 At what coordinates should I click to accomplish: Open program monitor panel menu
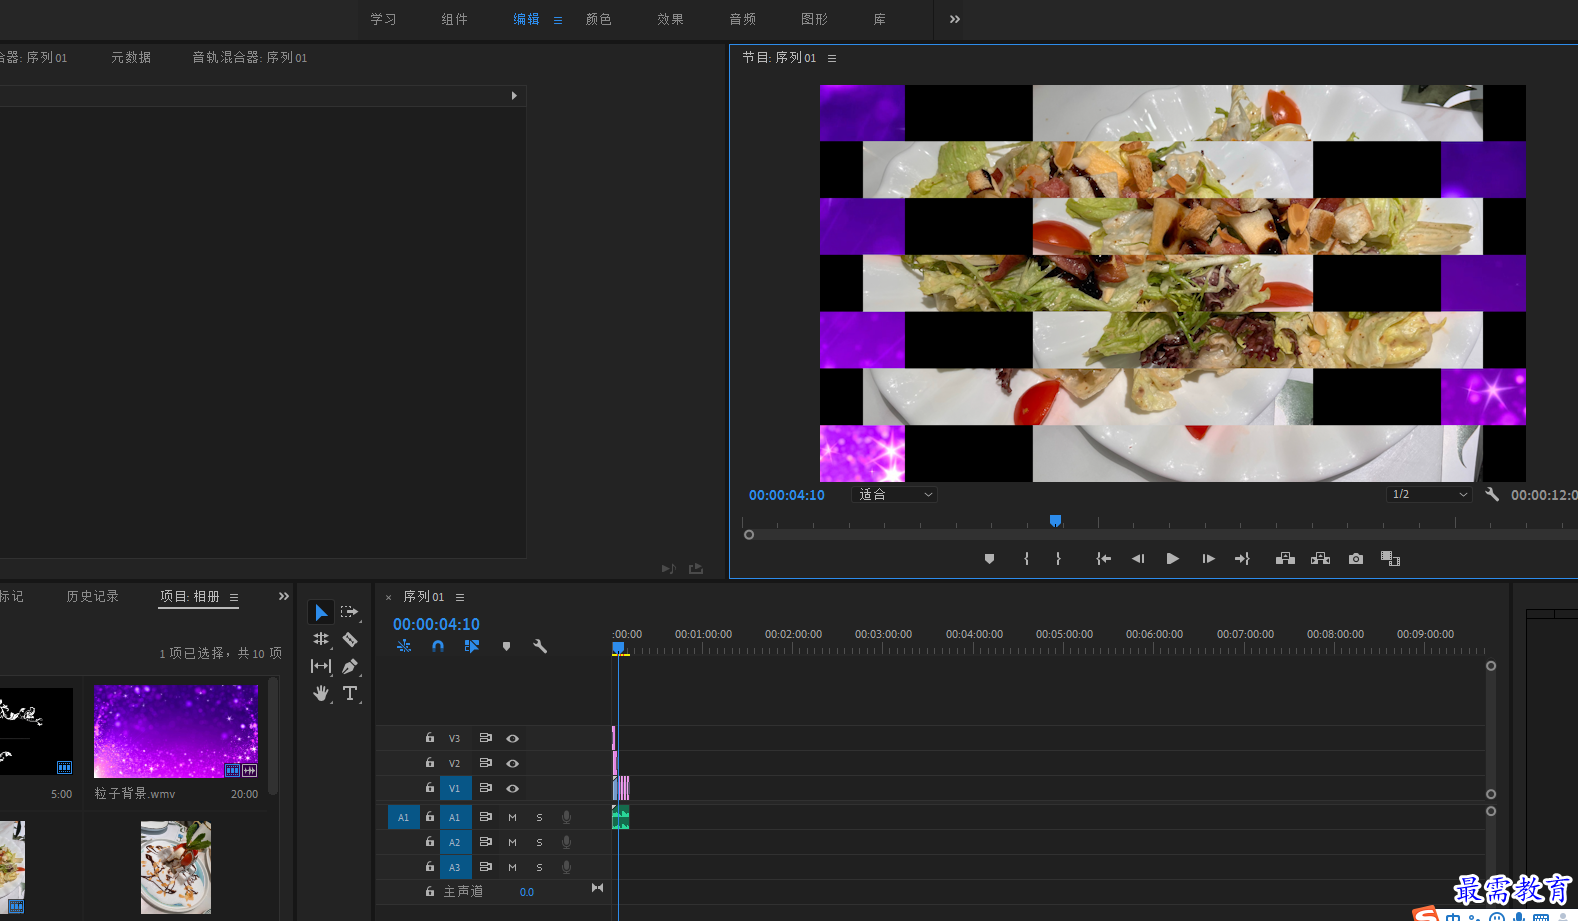point(832,58)
